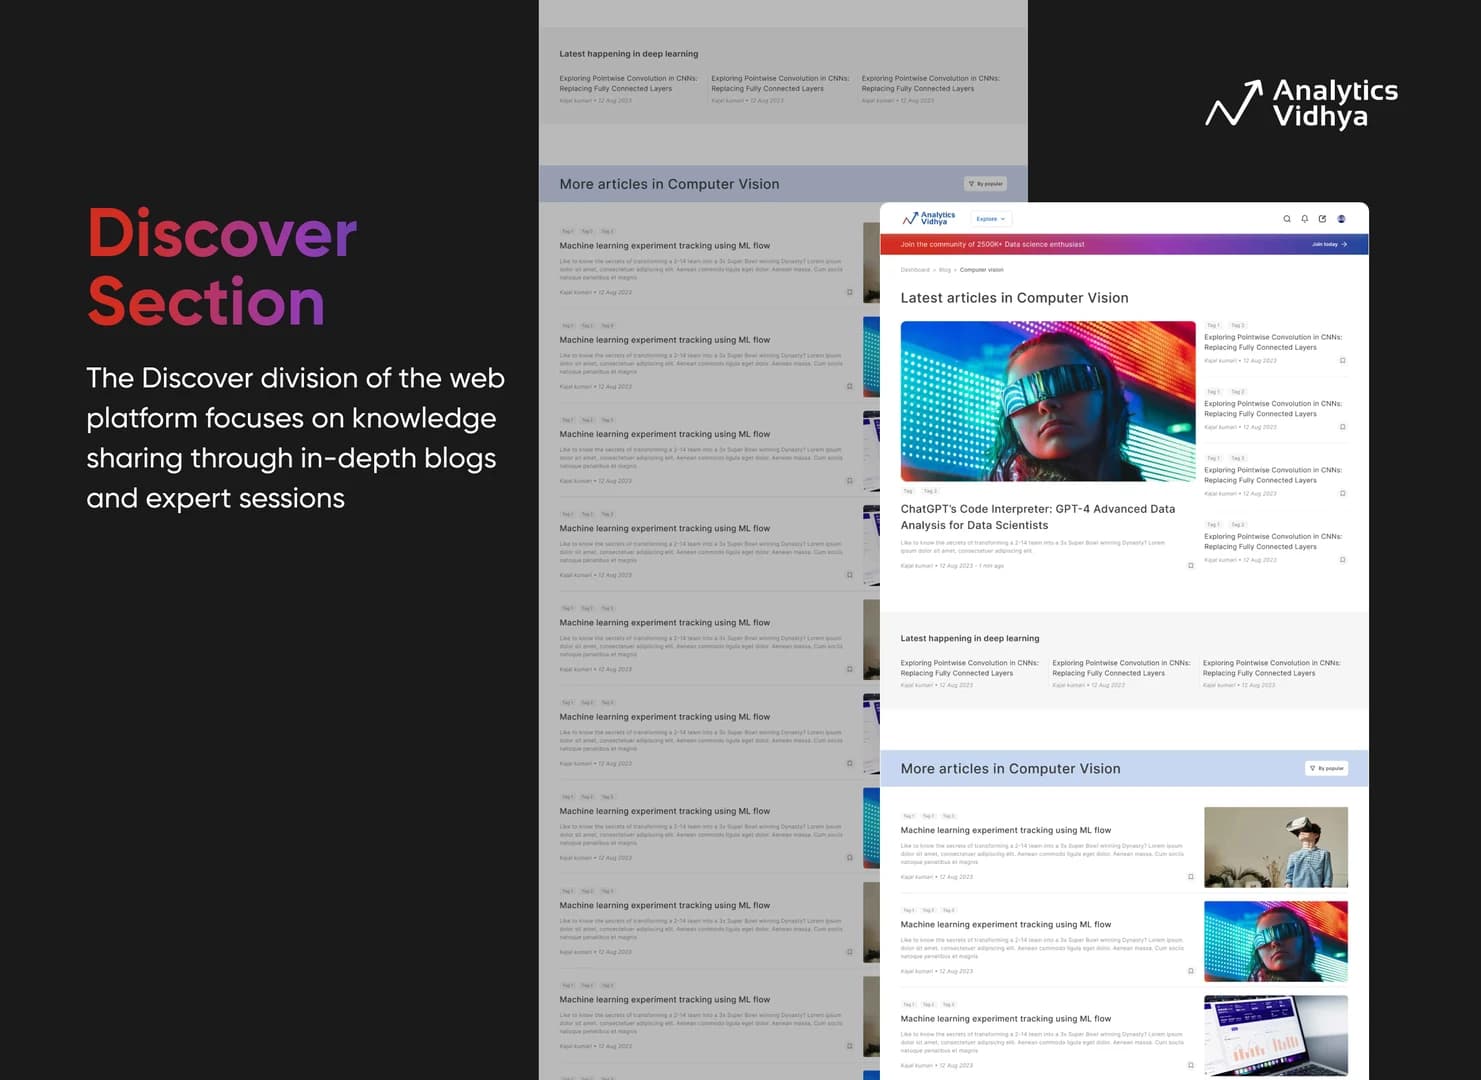1481x1080 pixels.
Task: Open the laptop dashboard thumbnail
Action: [x=1276, y=1035]
